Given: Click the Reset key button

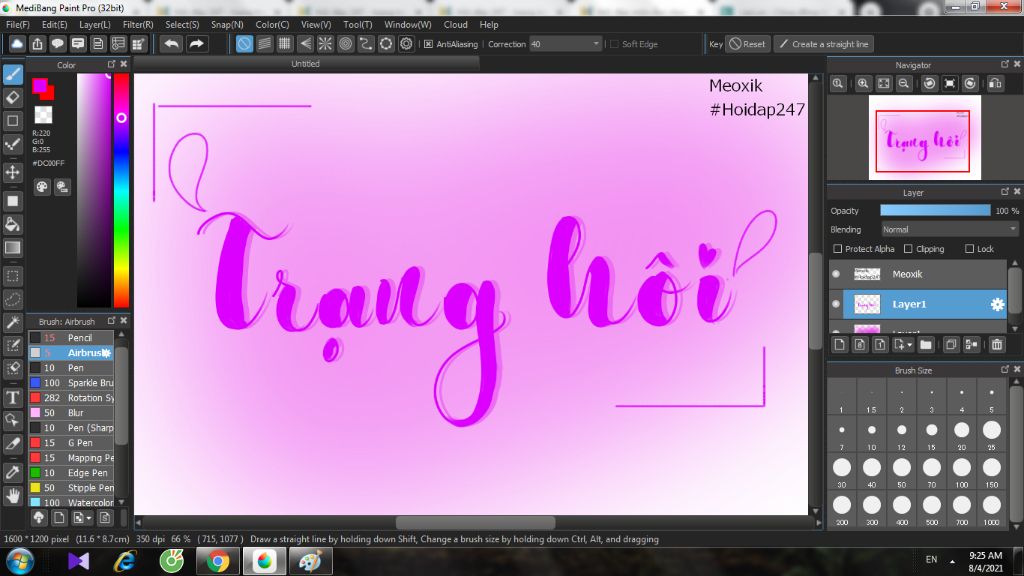Looking at the screenshot, I should tap(747, 44).
